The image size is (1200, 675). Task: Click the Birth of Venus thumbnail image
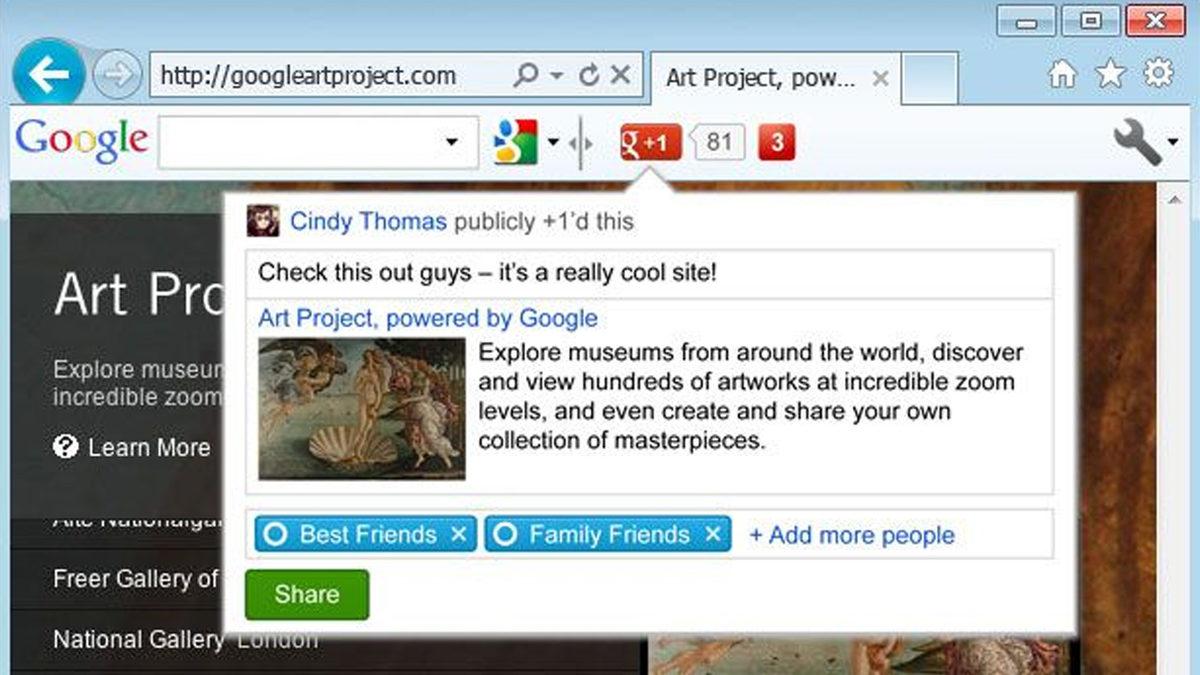point(361,408)
